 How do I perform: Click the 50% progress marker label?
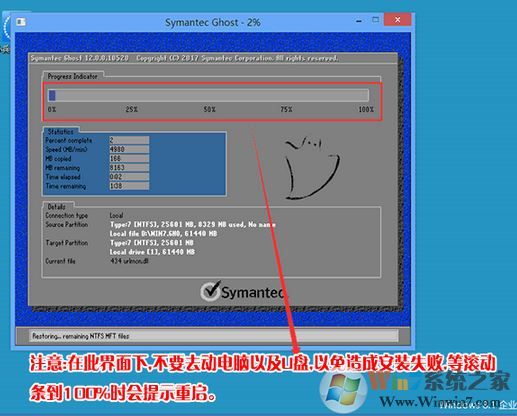(x=210, y=109)
